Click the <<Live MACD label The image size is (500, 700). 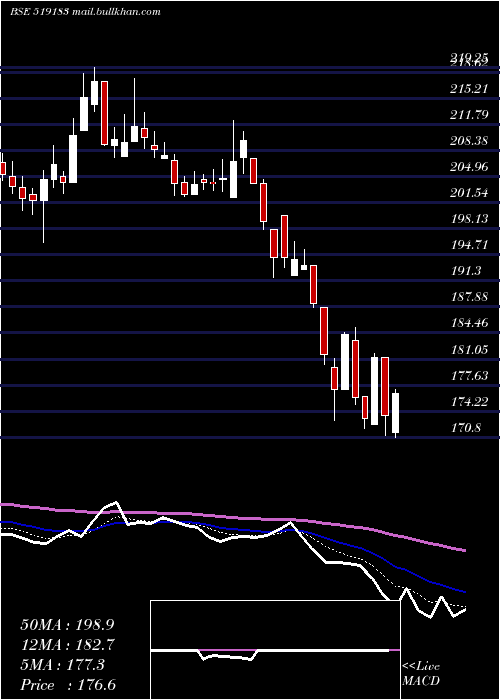click(421, 674)
